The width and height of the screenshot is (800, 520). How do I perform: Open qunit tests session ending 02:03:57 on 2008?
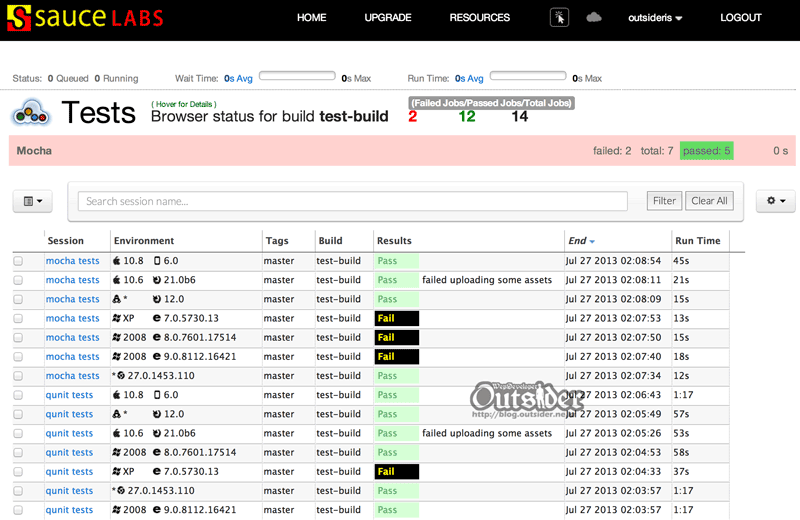[x=69, y=510]
